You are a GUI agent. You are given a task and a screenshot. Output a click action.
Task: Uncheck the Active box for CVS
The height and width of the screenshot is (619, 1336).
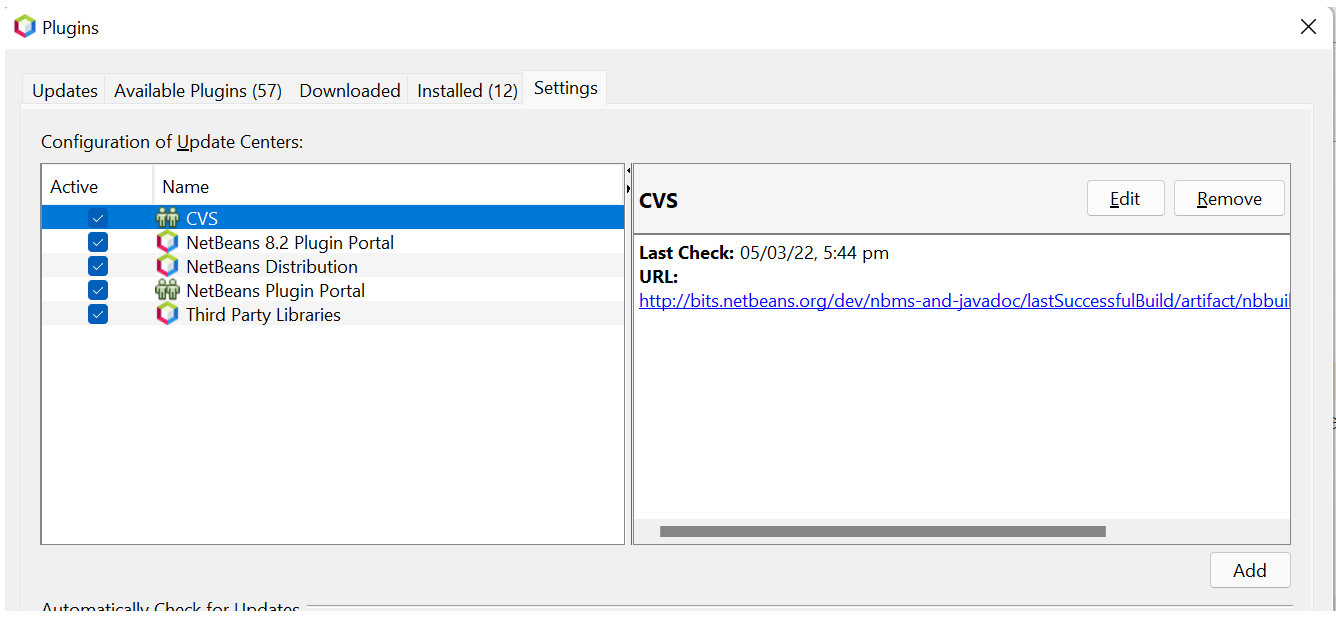click(x=97, y=218)
